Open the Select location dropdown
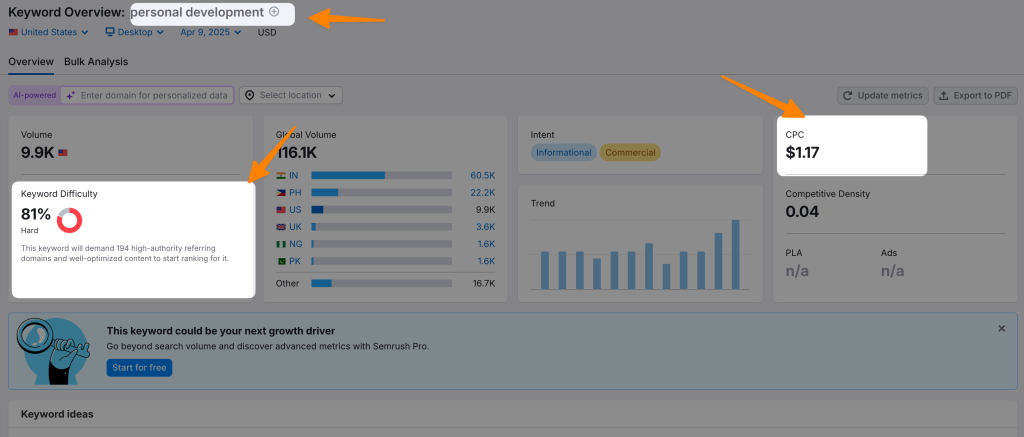This screenshot has height=437, width=1024. tap(291, 95)
